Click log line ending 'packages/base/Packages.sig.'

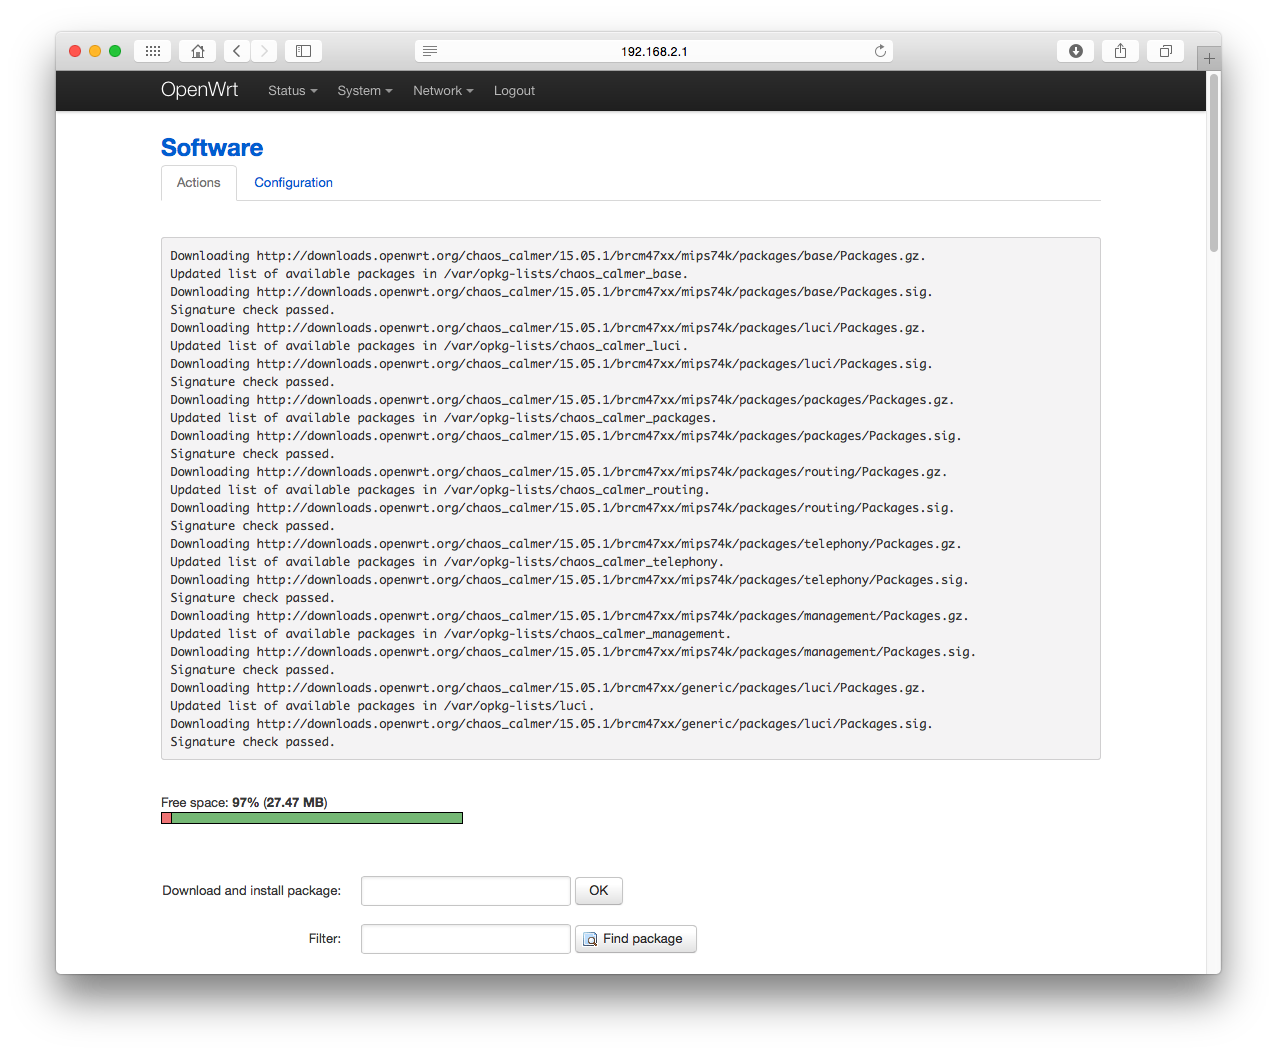click(551, 292)
